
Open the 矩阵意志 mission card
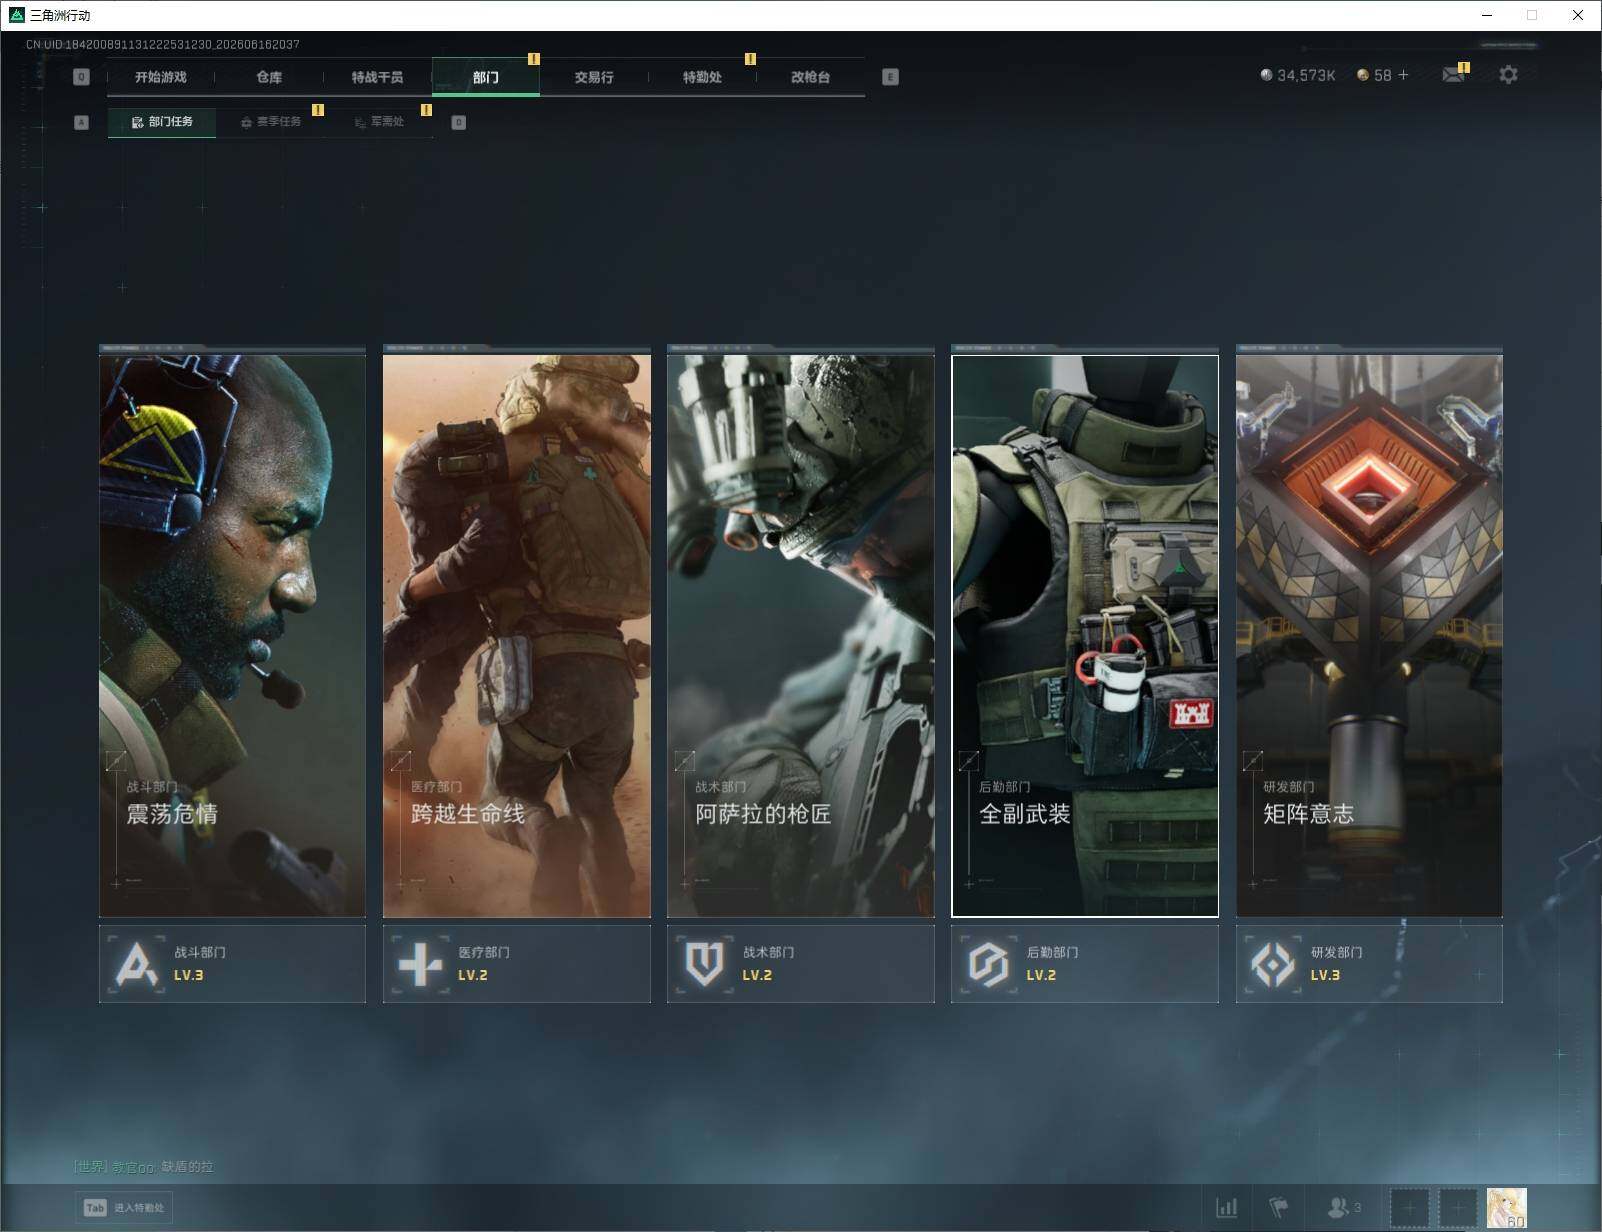[1369, 635]
